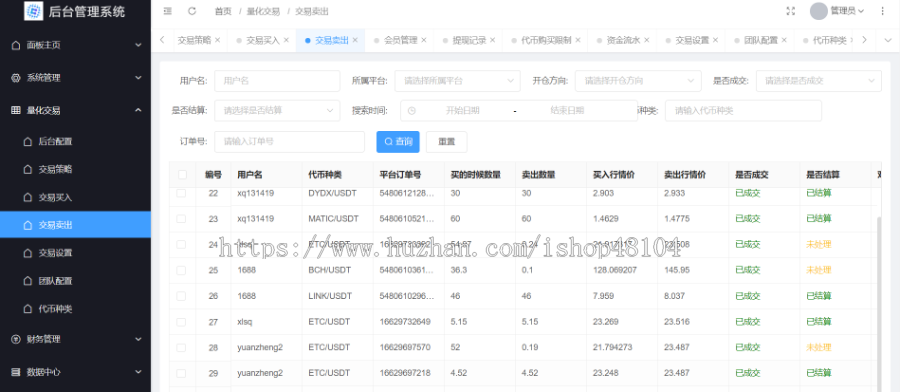Select the checkbox for row 28
Viewport: 900px width, 392px height.
181,347
